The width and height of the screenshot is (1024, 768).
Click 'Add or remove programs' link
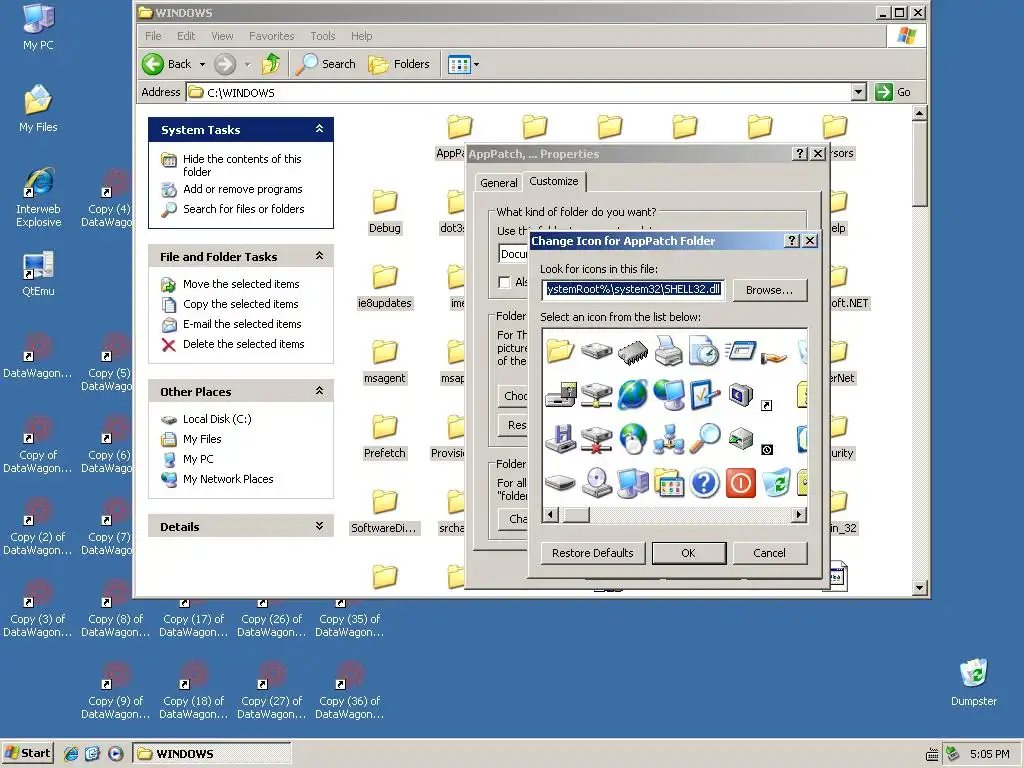tap(242, 189)
